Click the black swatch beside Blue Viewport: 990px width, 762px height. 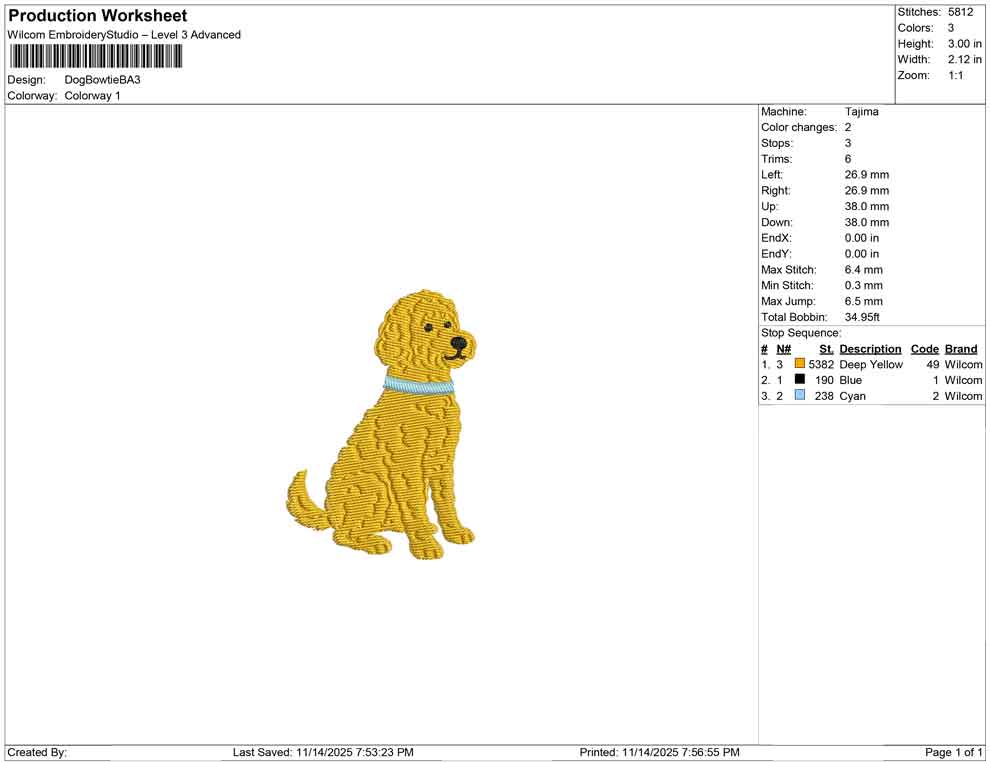pyautogui.click(x=799, y=379)
